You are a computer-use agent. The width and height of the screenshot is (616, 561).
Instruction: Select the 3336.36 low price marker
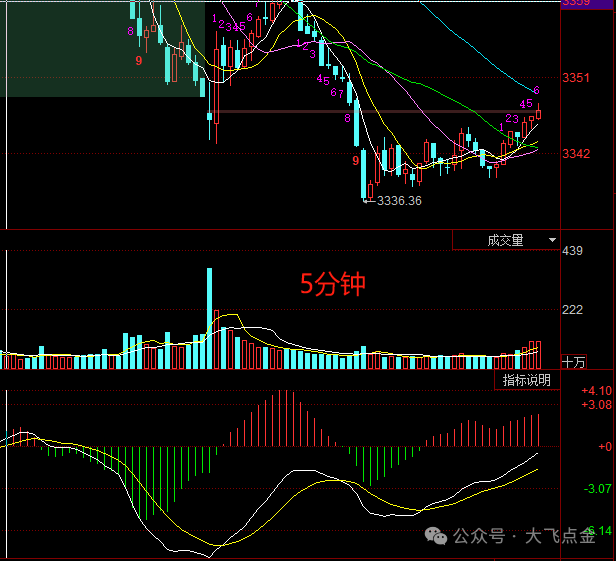pyautogui.click(x=399, y=201)
